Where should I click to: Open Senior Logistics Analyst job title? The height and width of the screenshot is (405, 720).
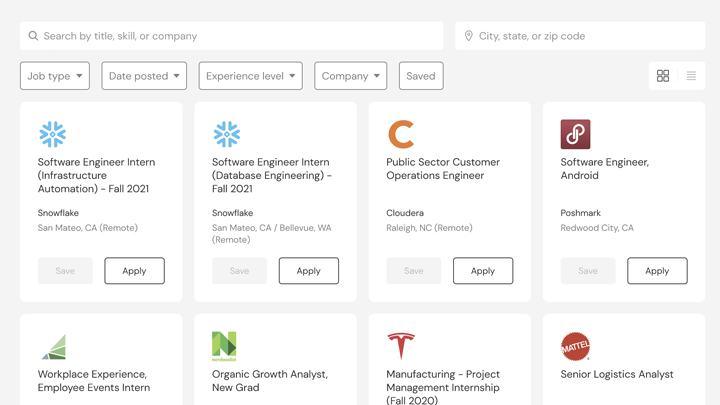click(617, 374)
